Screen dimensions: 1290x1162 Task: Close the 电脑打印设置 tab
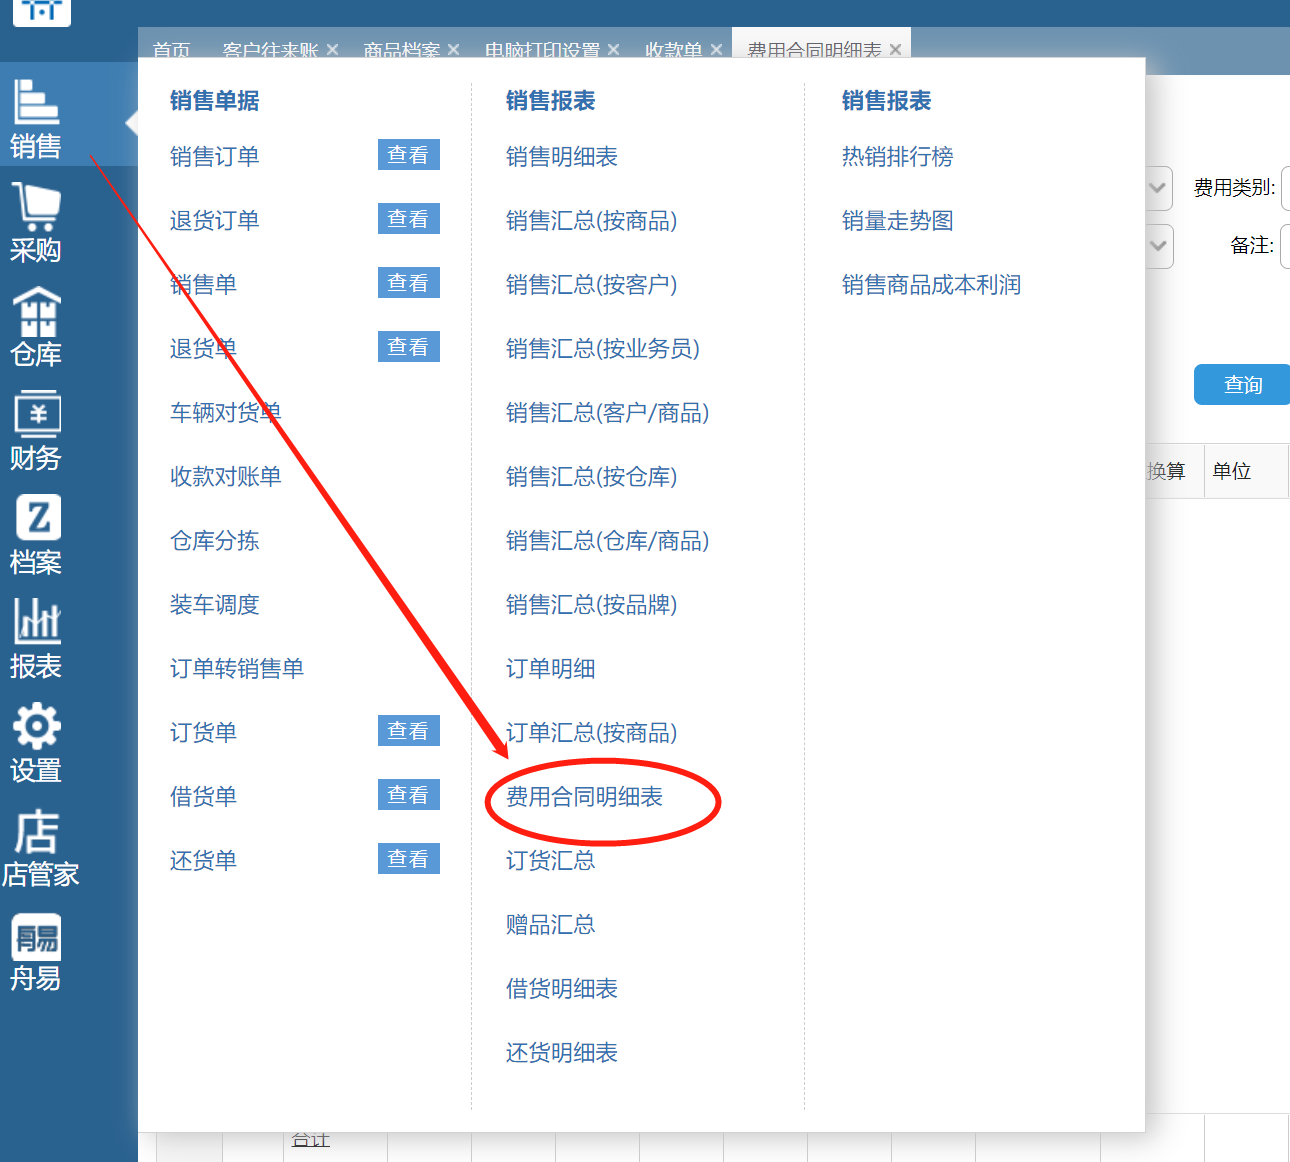[614, 49]
